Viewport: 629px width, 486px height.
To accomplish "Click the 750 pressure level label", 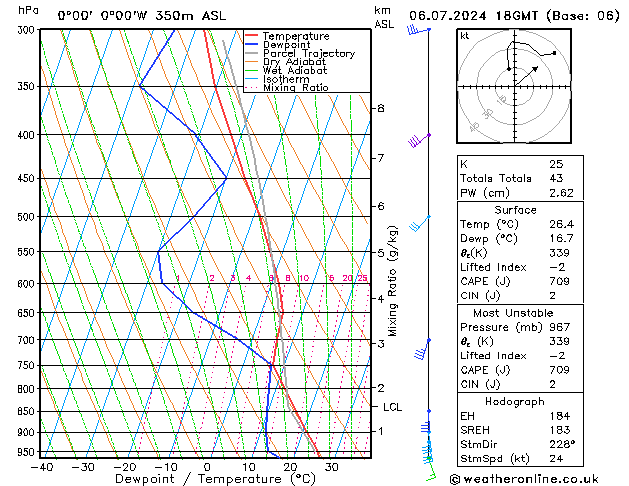I will pos(28,366).
